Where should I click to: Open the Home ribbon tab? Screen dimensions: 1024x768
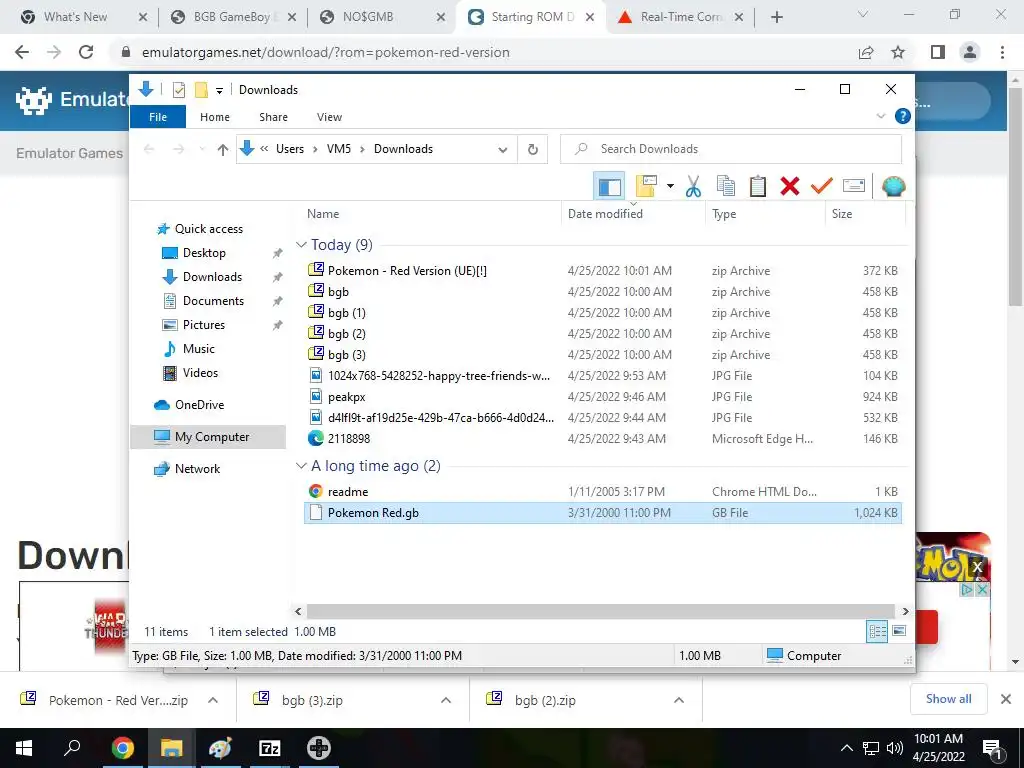(x=215, y=117)
